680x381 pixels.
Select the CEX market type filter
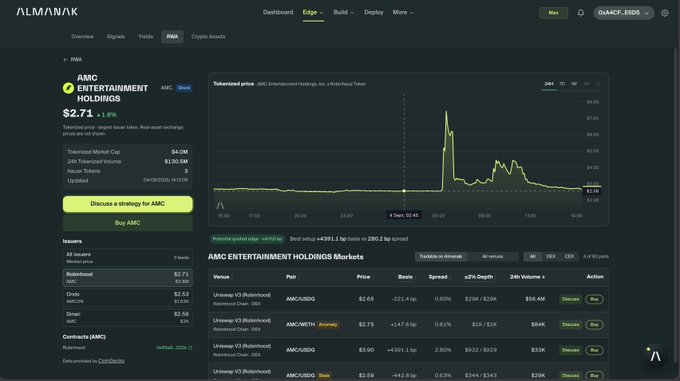pyautogui.click(x=569, y=257)
